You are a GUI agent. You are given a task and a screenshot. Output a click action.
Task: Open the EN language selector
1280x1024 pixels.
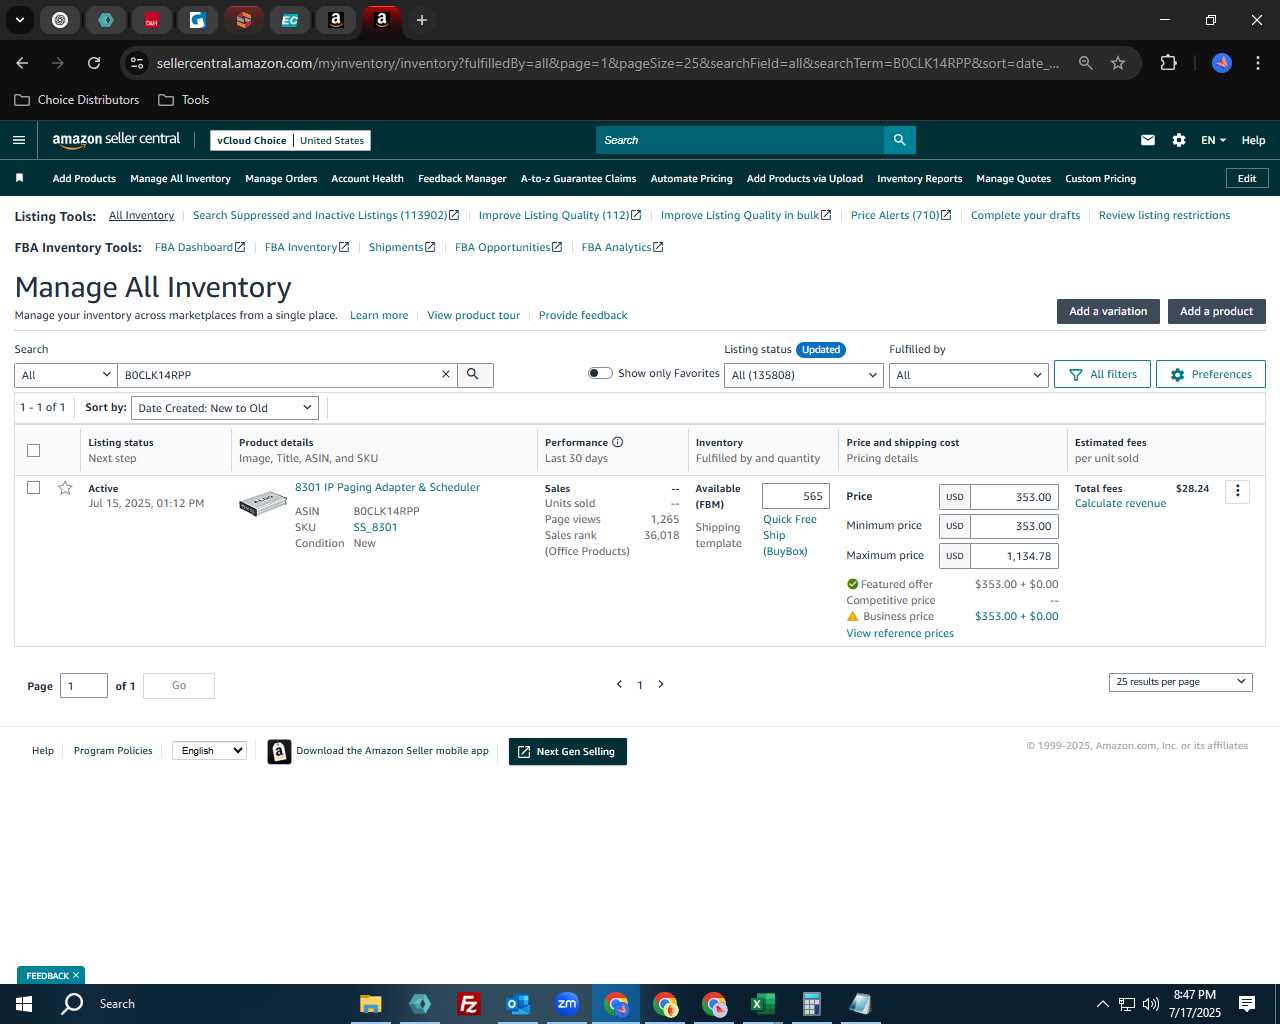pos(1213,140)
